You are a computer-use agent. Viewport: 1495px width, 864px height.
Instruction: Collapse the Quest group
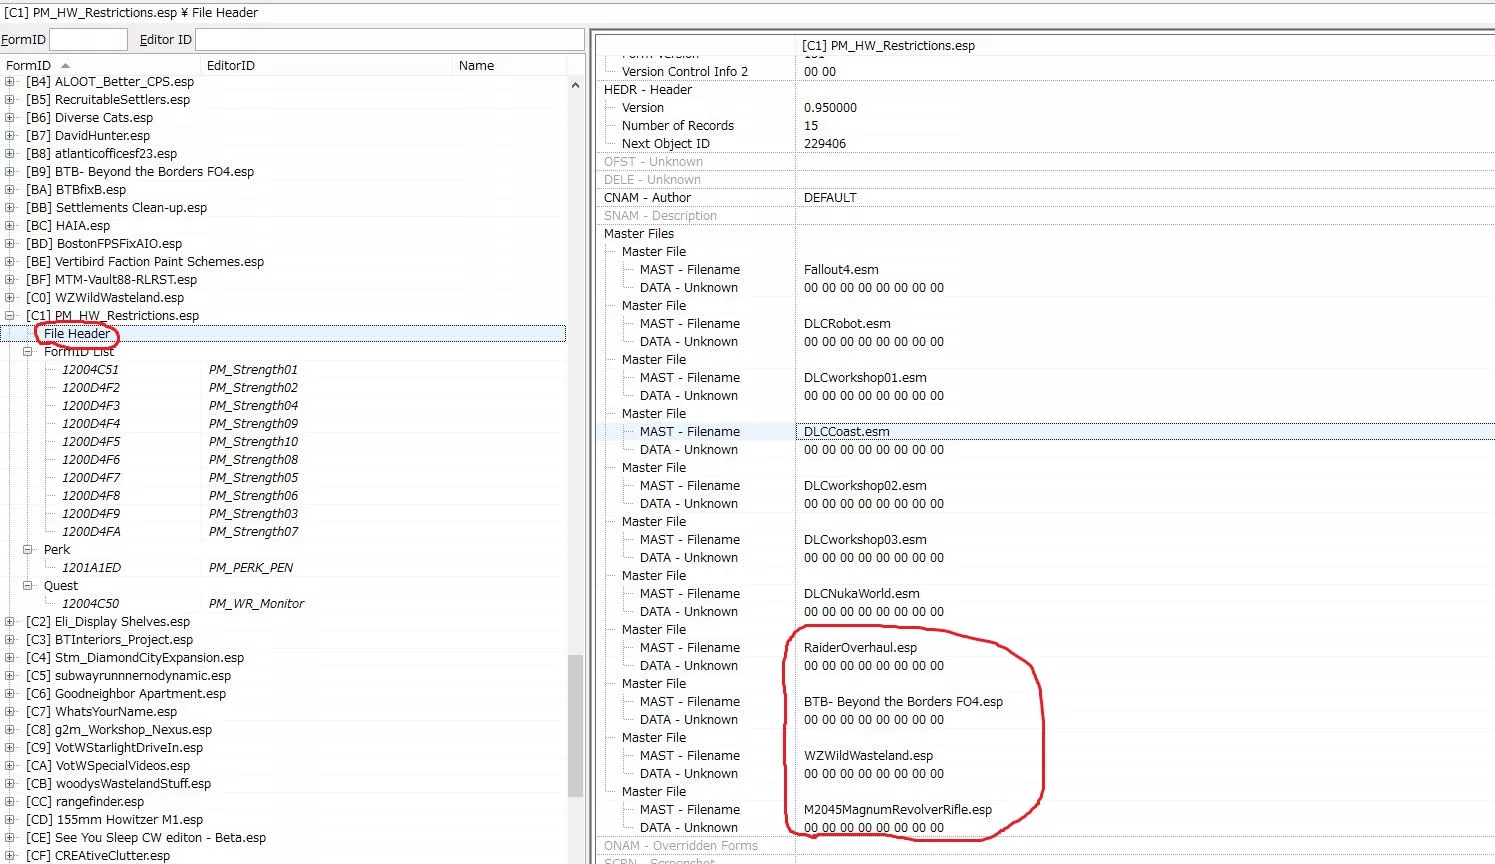coord(28,586)
